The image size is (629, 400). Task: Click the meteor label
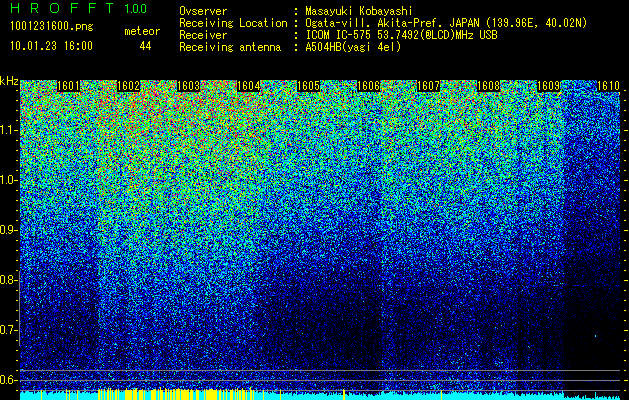coord(142,31)
